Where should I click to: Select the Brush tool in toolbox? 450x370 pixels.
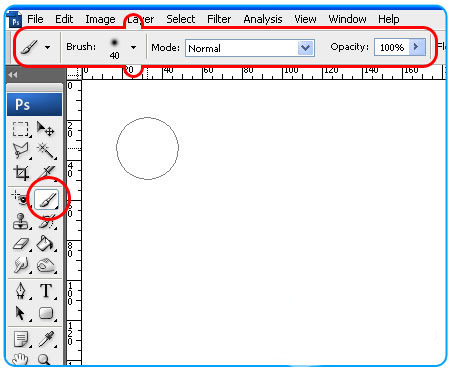coord(47,199)
